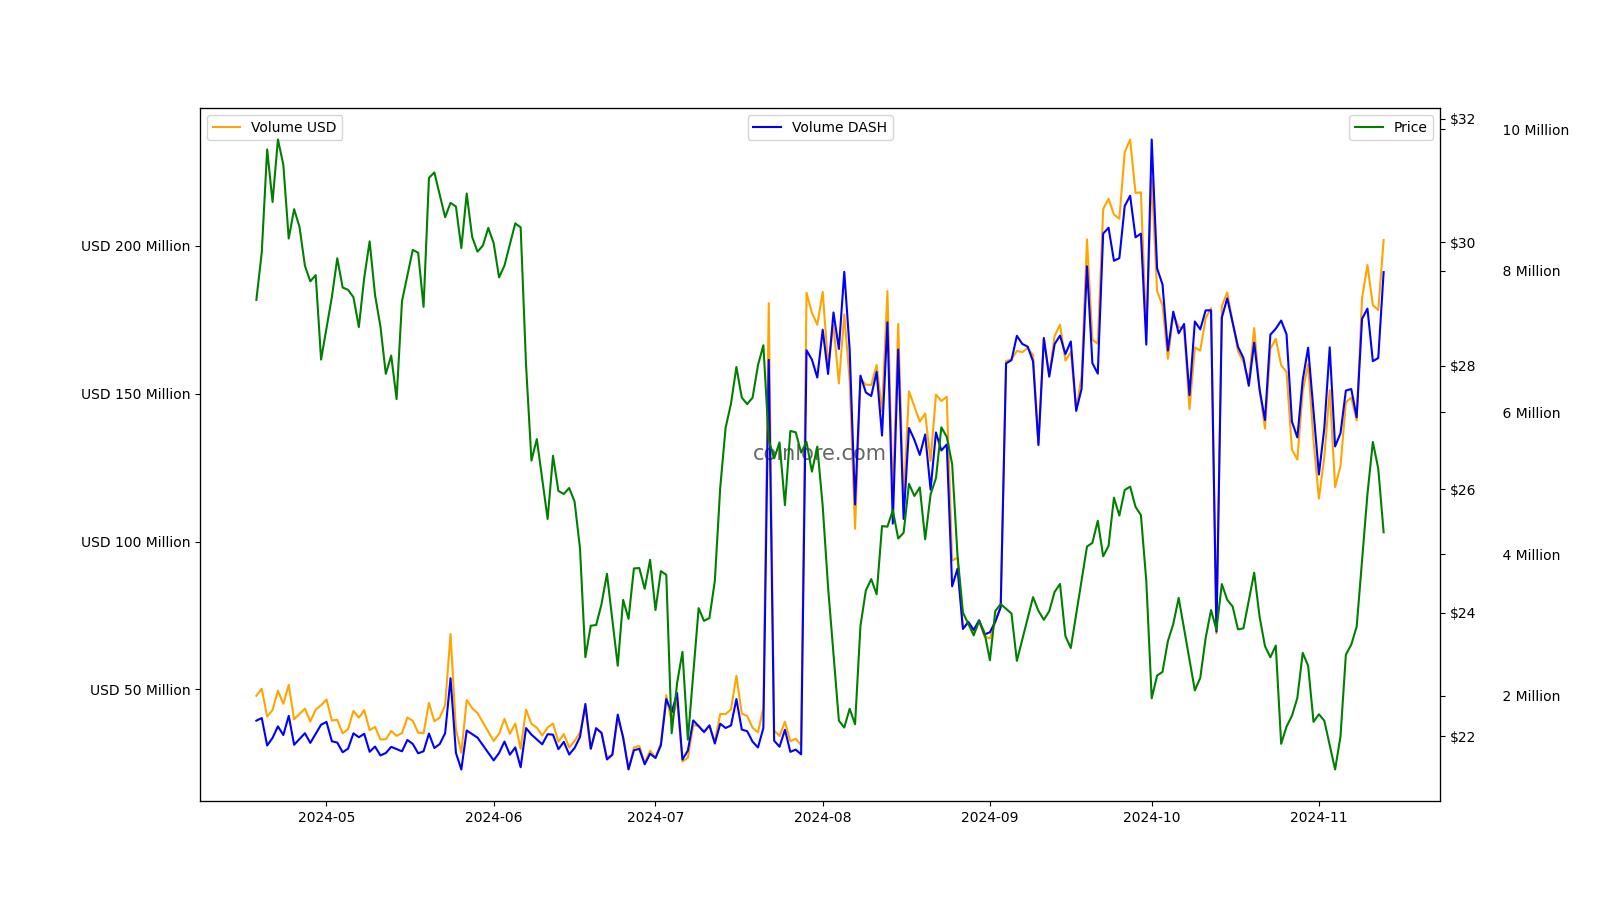
Task: Click the USD 200 Million axis label
Action: (x=135, y=247)
